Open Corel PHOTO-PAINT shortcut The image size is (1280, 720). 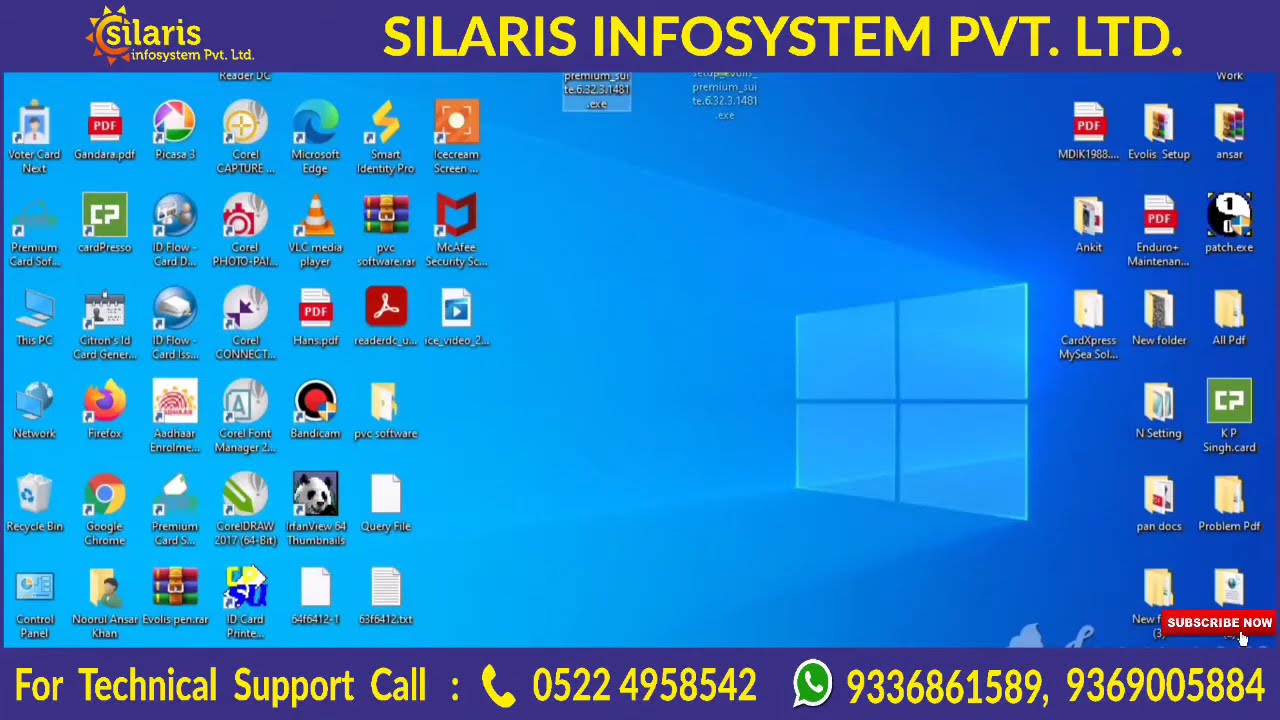[x=245, y=230]
